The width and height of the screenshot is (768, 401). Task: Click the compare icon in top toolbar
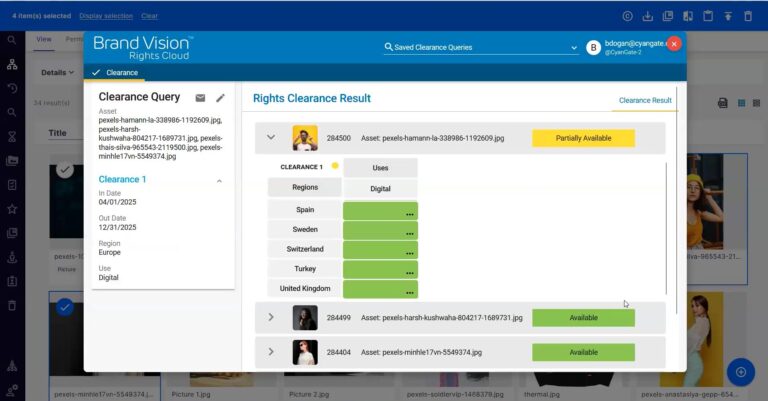[x=688, y=16]
